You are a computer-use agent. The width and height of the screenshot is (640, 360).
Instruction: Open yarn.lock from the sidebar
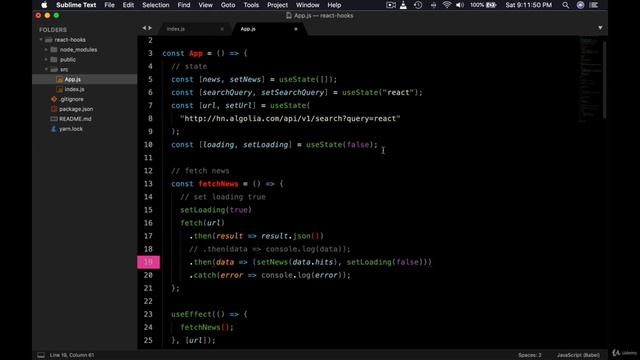click(x=71, y=129)
